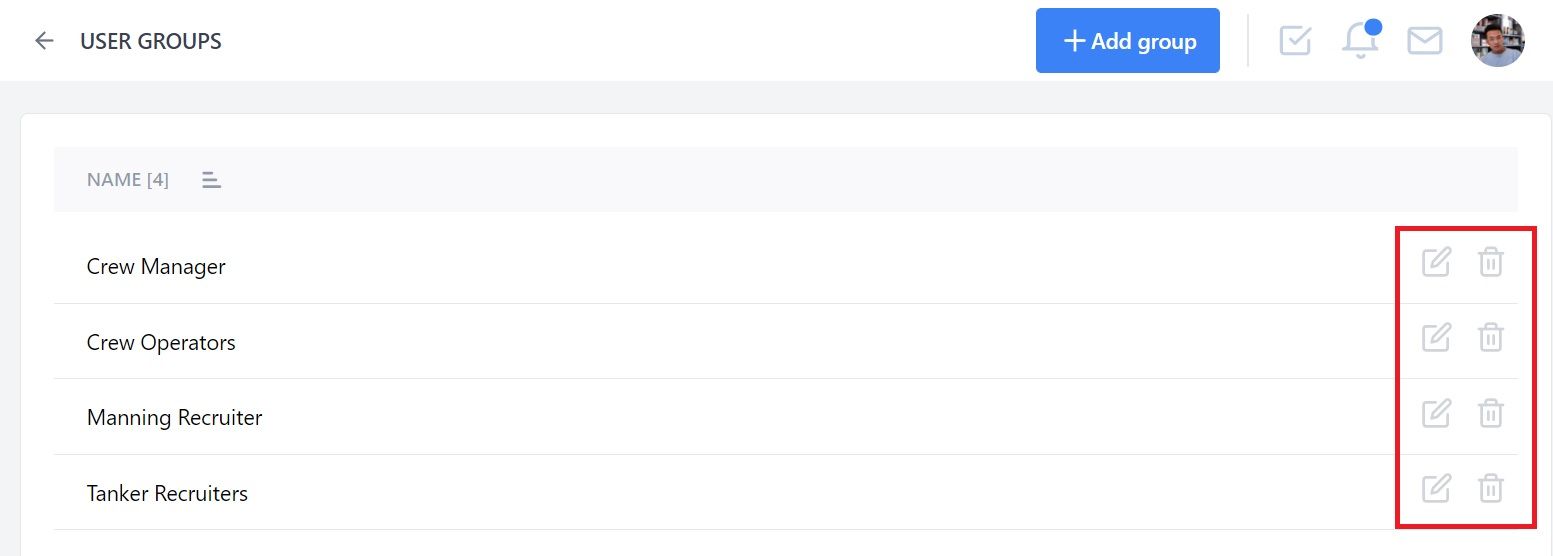The height and width of the screenshot is (556, 1553).
Task: Click the NAME [4] column header
Action: tap(128, 180)
